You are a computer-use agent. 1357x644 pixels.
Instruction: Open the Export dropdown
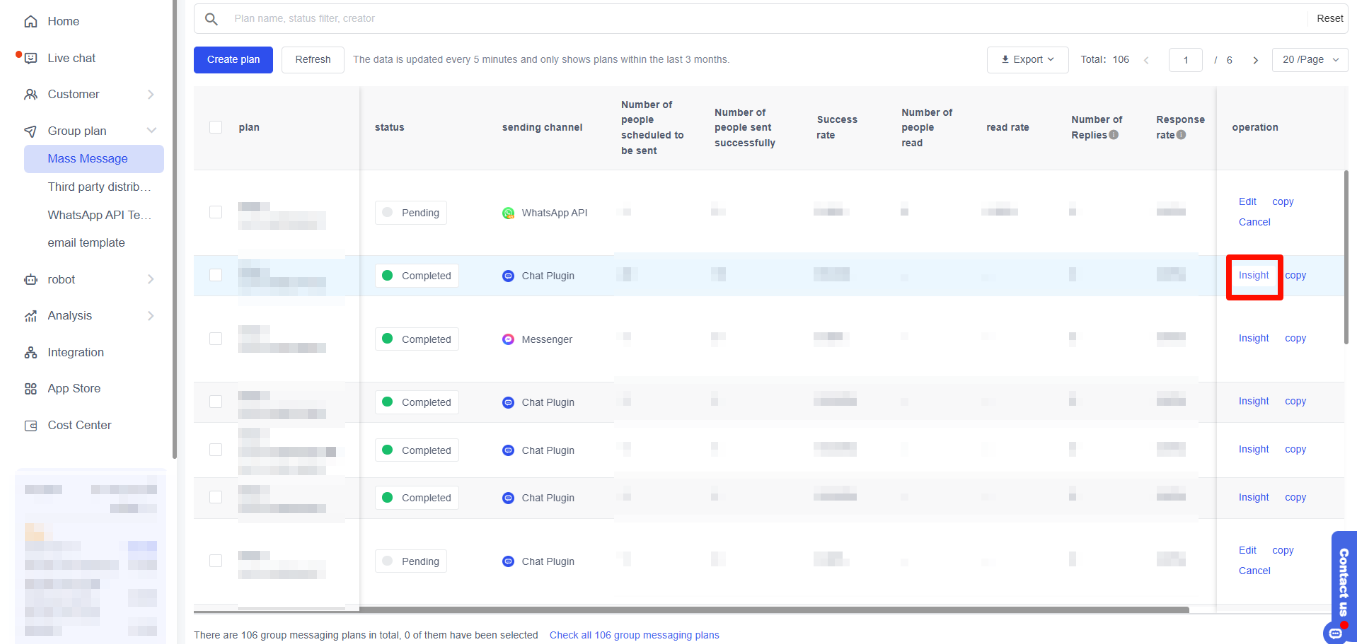pyautogui.click(x=1027, y=60)
